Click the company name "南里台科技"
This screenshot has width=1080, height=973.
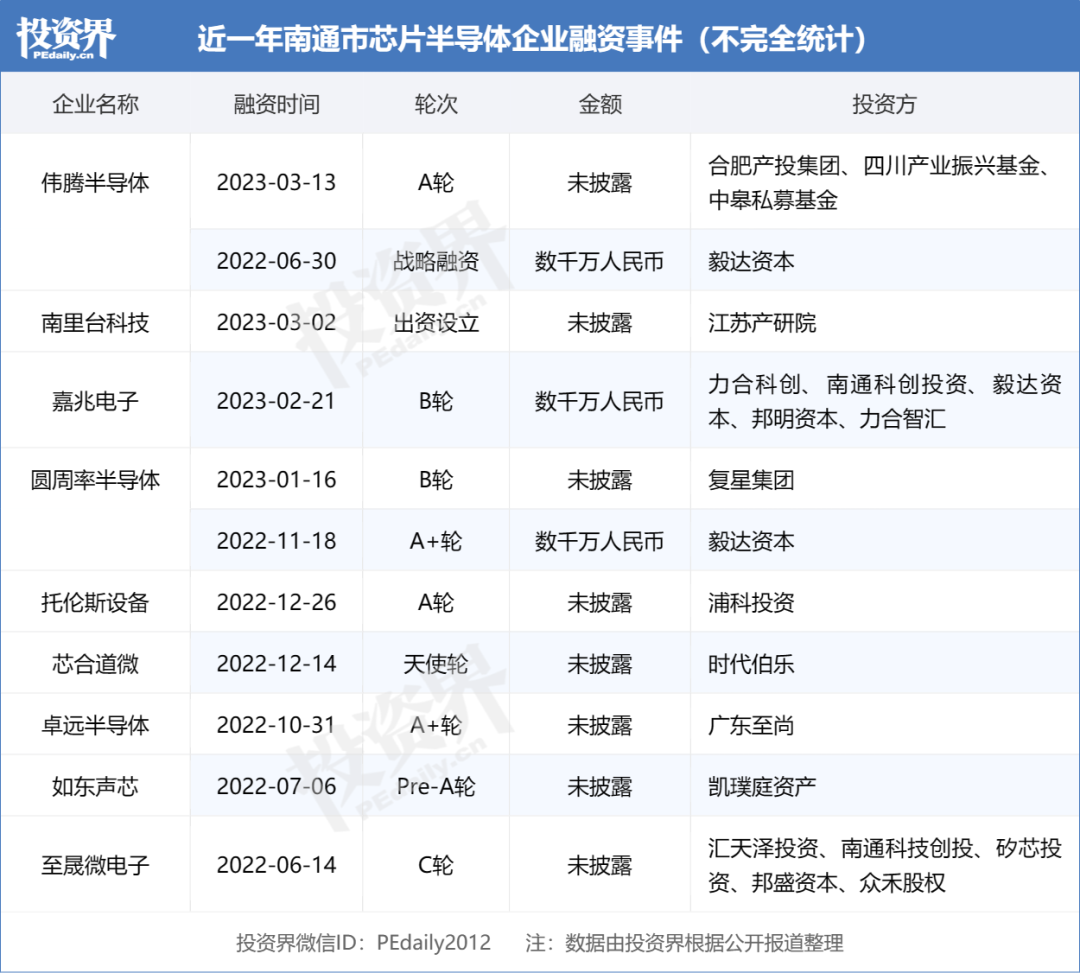(95, 322)
